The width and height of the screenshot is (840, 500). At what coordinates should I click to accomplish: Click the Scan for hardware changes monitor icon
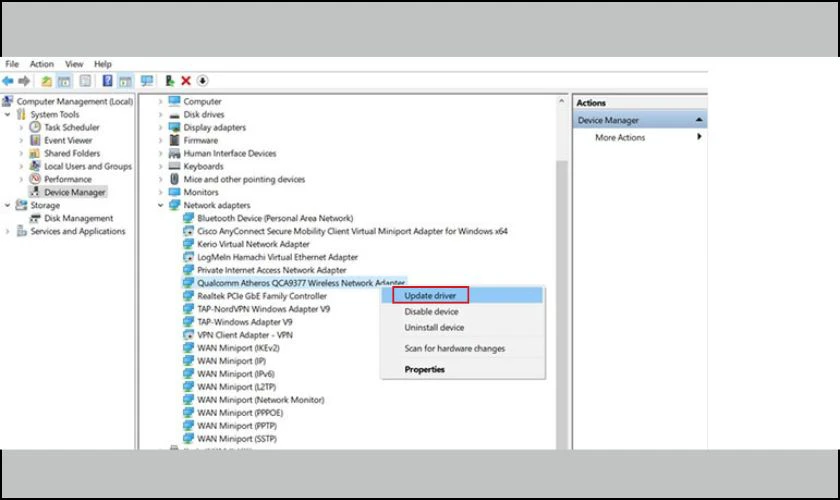coord(147,81)
